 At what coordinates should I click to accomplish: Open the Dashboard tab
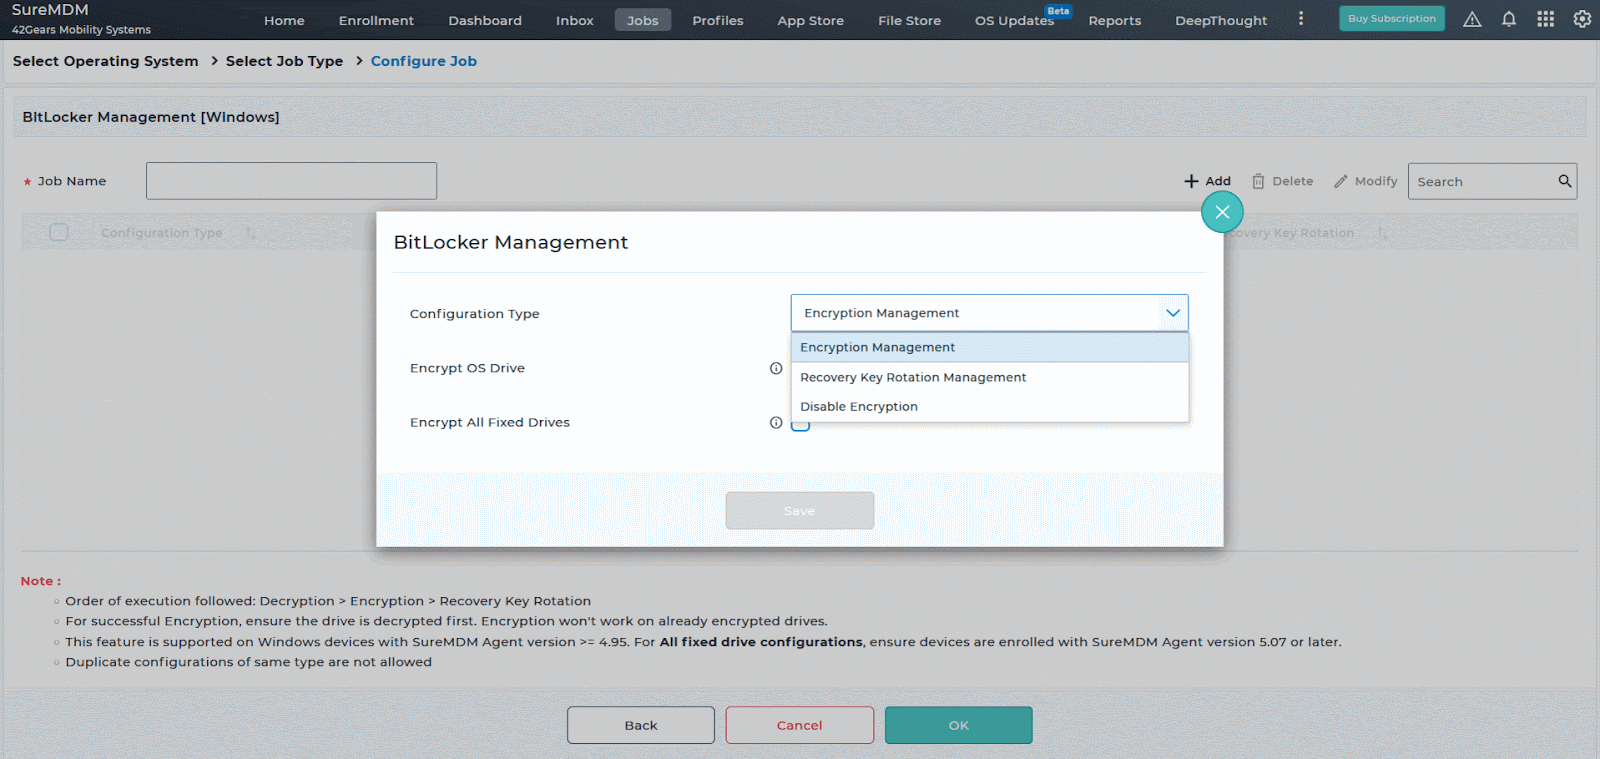coord(485,20)
